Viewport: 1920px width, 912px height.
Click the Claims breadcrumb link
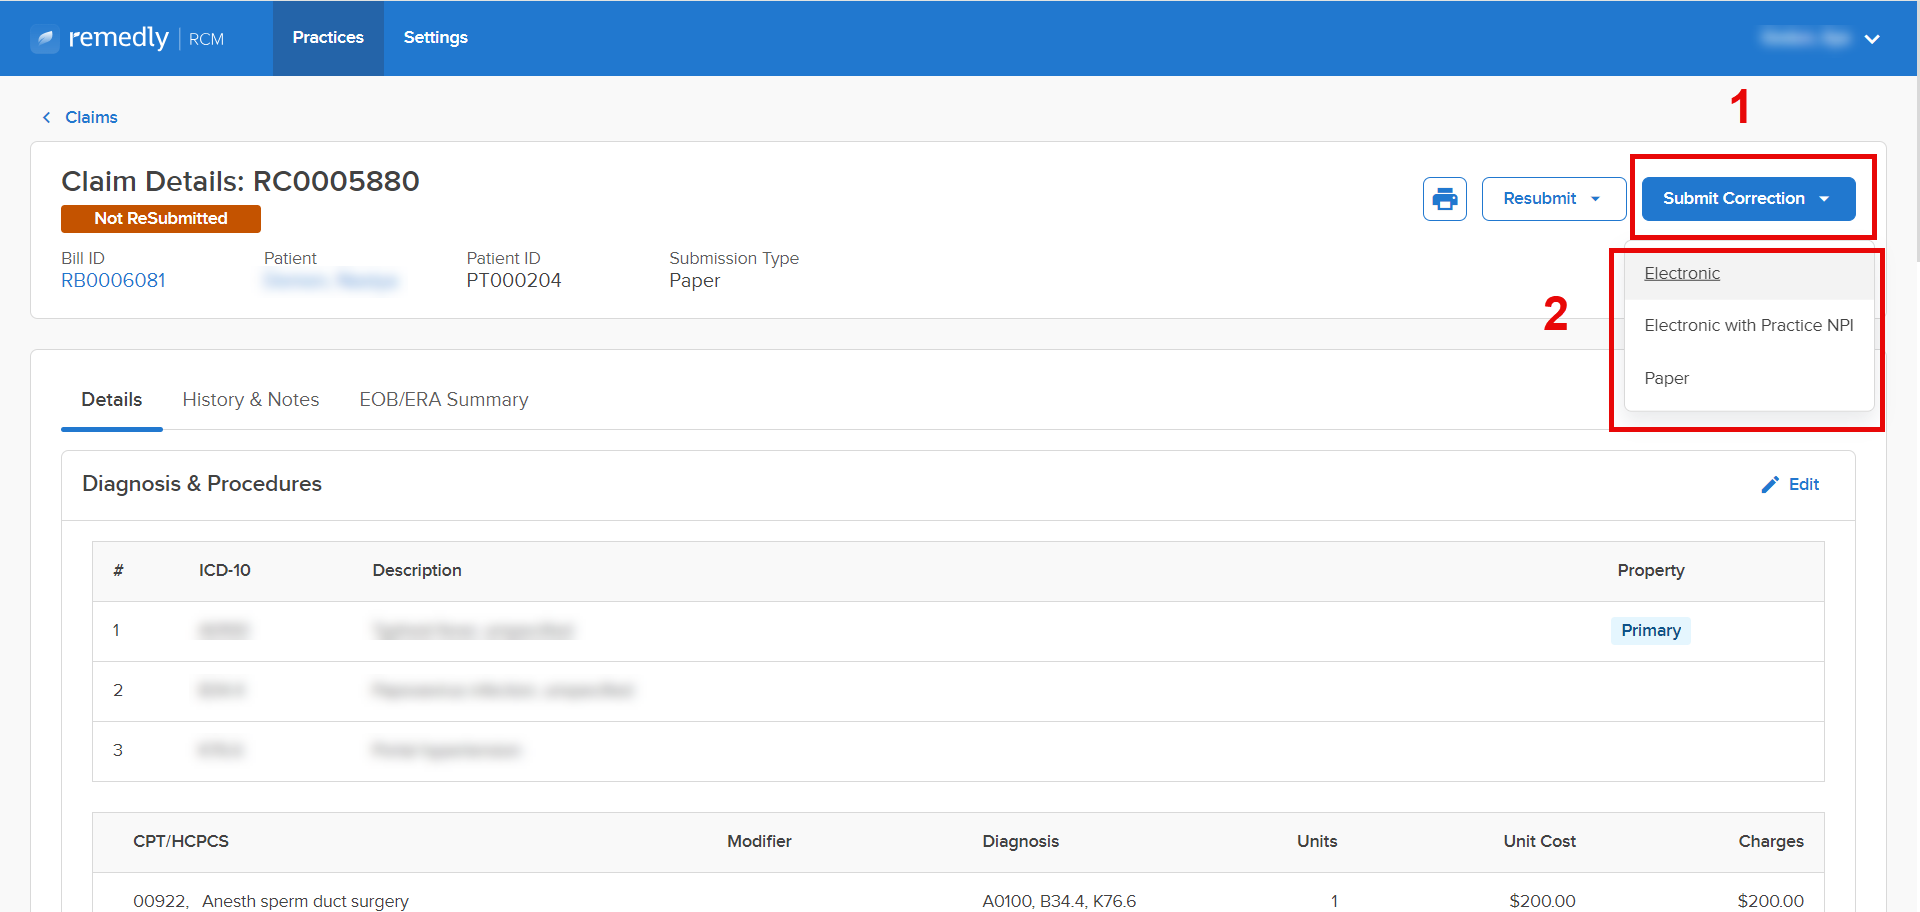[91, 117]
